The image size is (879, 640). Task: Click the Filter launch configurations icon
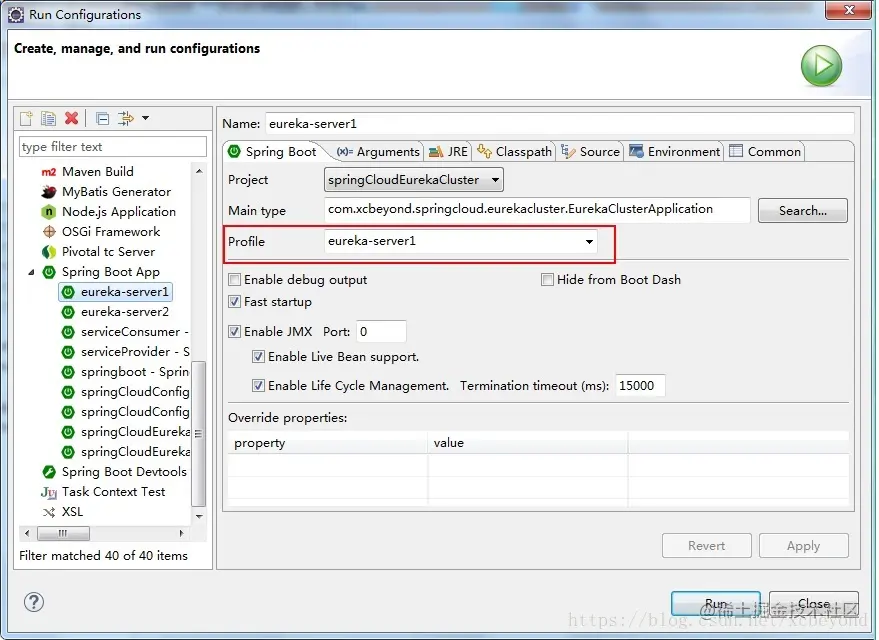[x=126, y=118]
